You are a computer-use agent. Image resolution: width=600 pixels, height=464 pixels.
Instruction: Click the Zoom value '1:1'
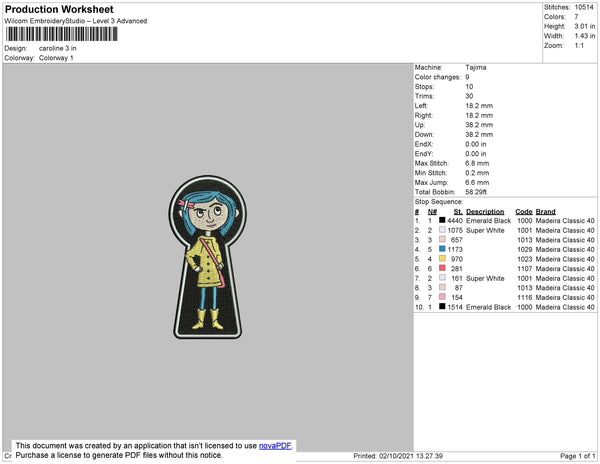[579, 46]
